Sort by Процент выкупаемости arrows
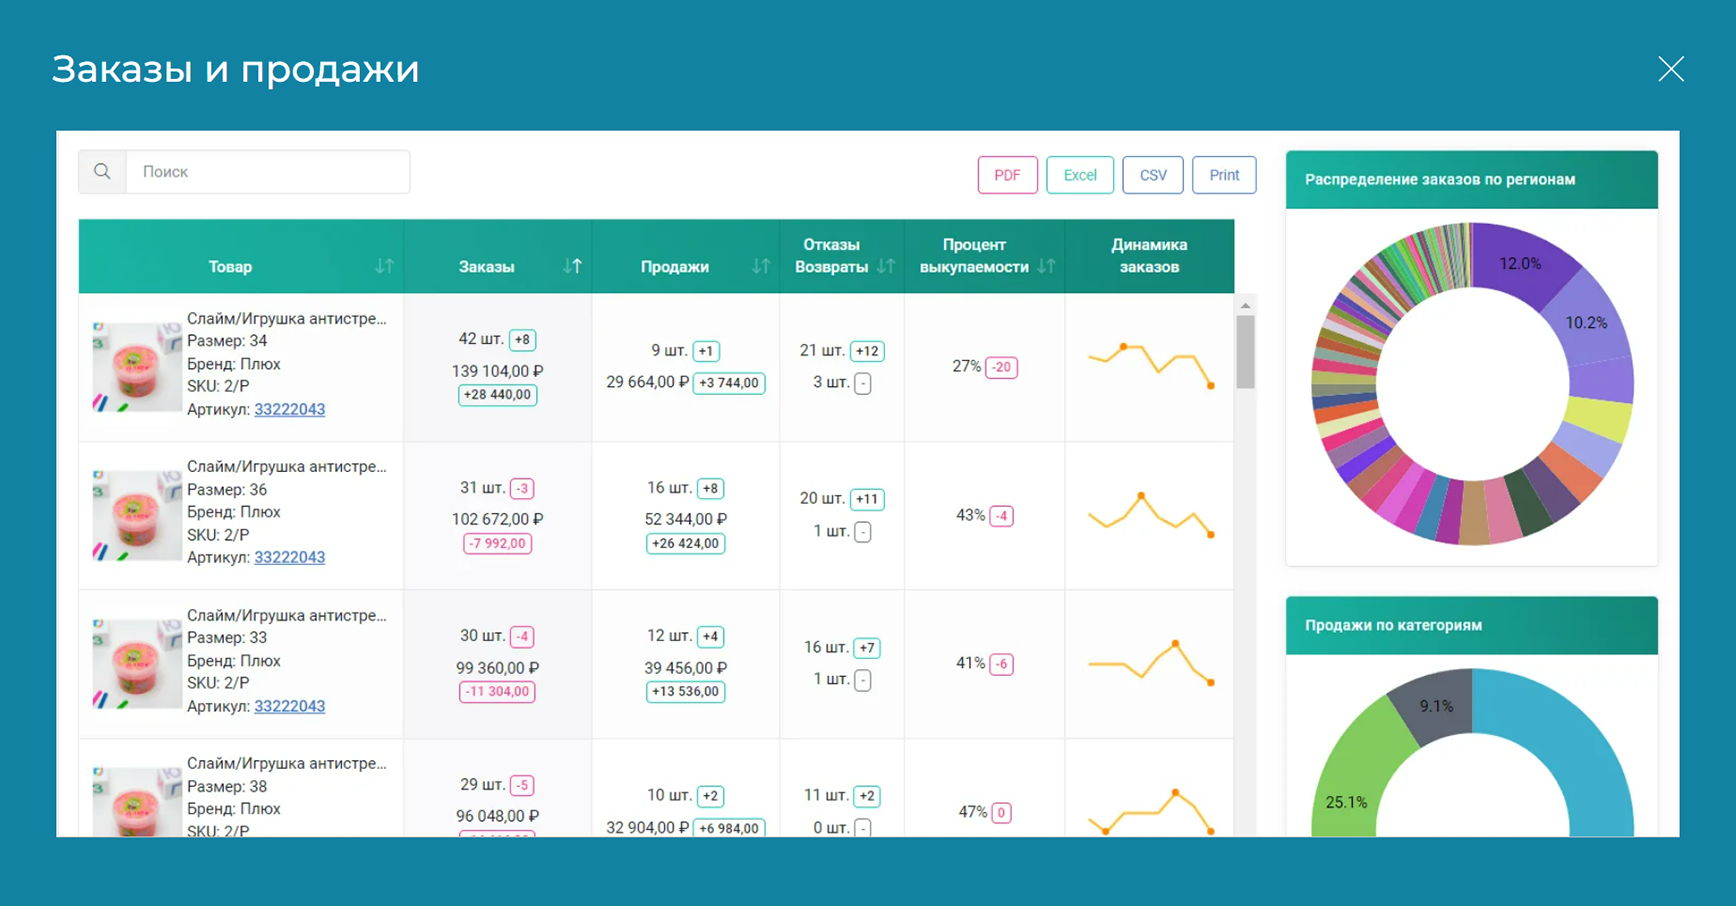The width and height of the screenshot is (1736, 906). pos(1047,266)
